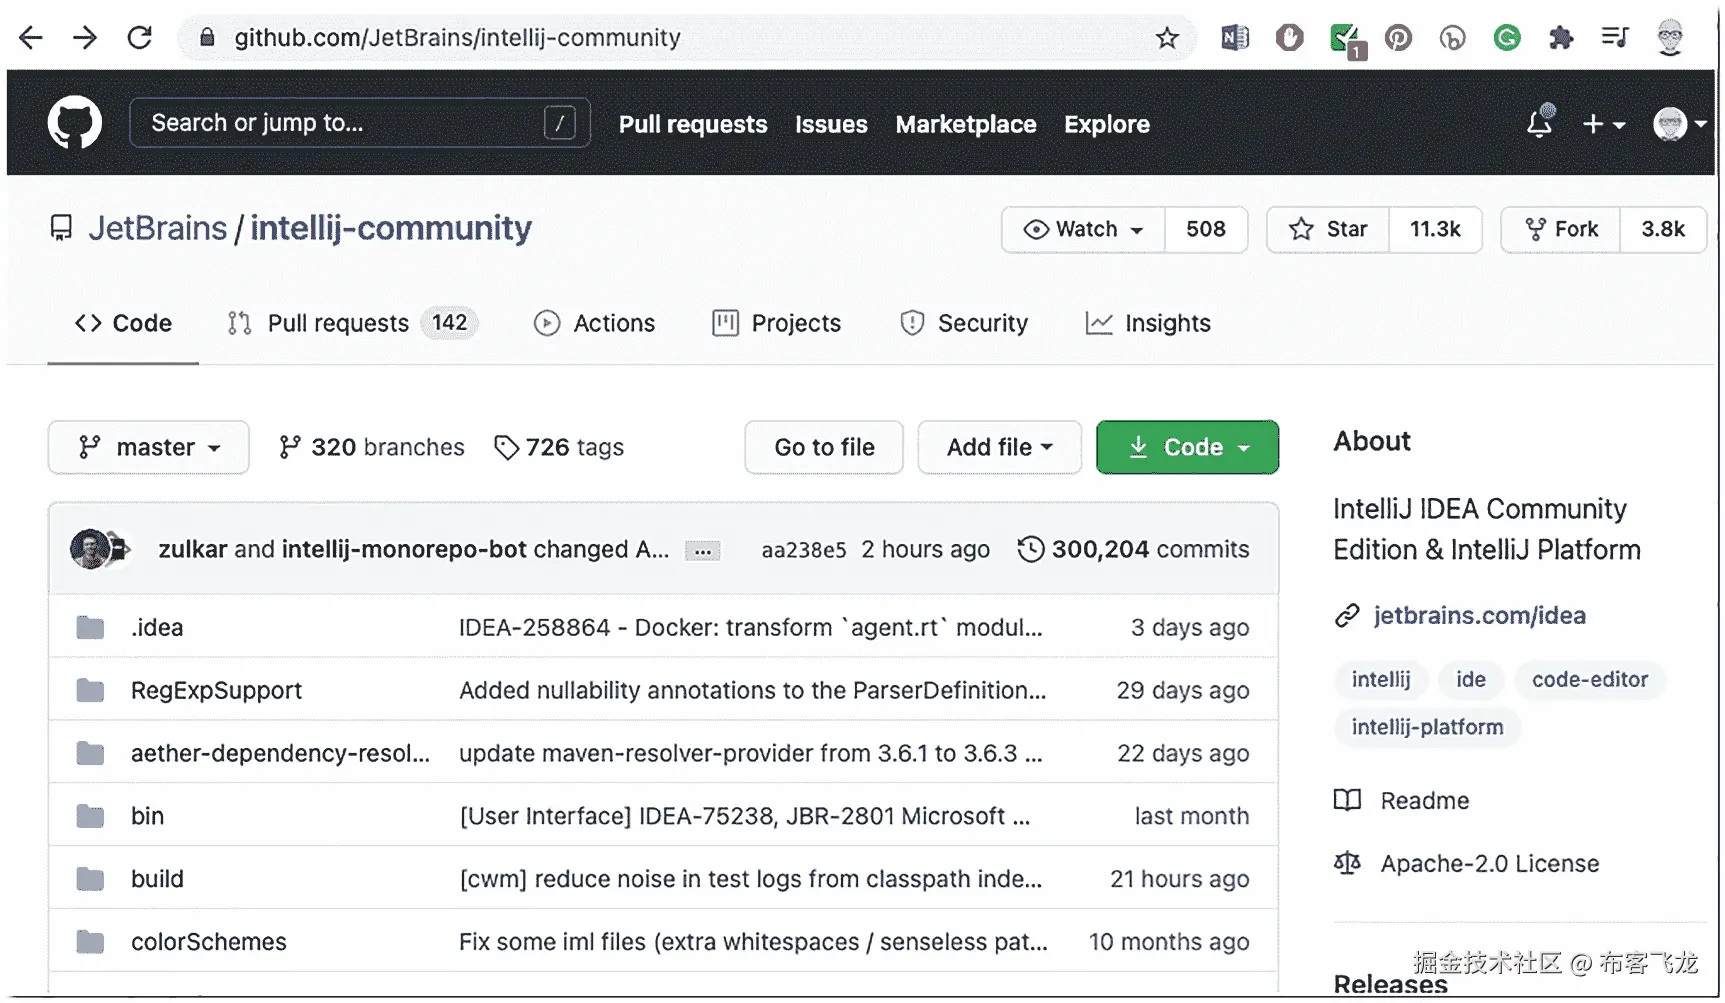Screen dimensions: 1725x1003
Task: Click the GitHub search input field
Action: click(x=340, y=123)
